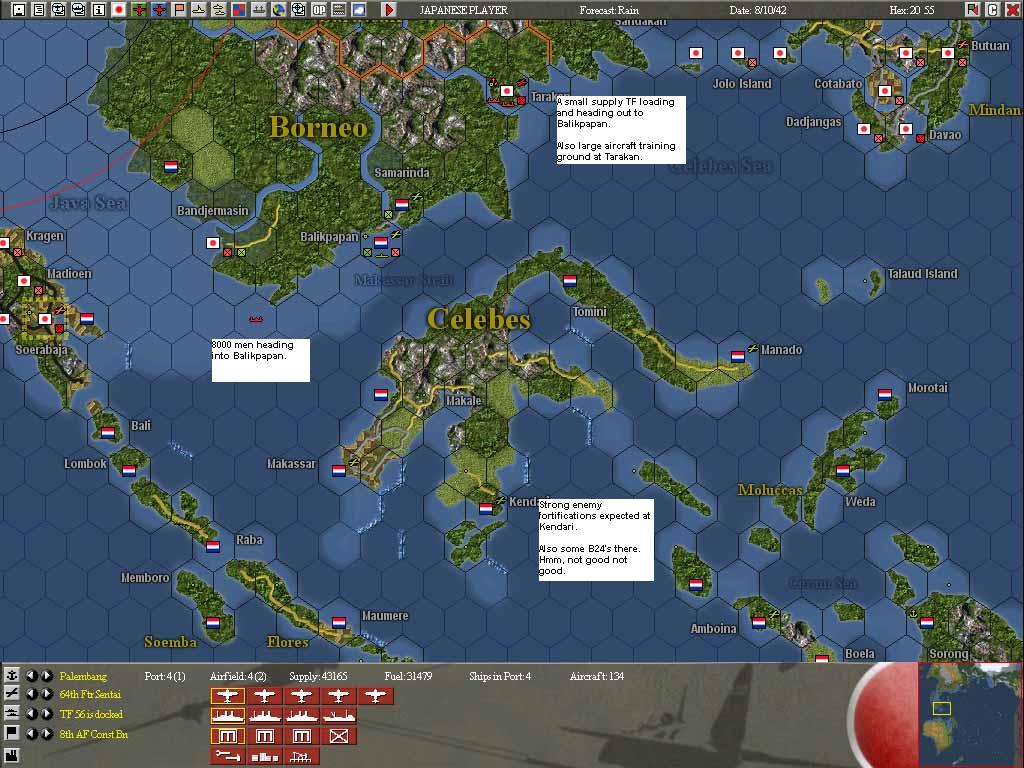The image size is (1024, 768).
Task: Select the flag marker toolbar icon
Action: pos(182,10)
